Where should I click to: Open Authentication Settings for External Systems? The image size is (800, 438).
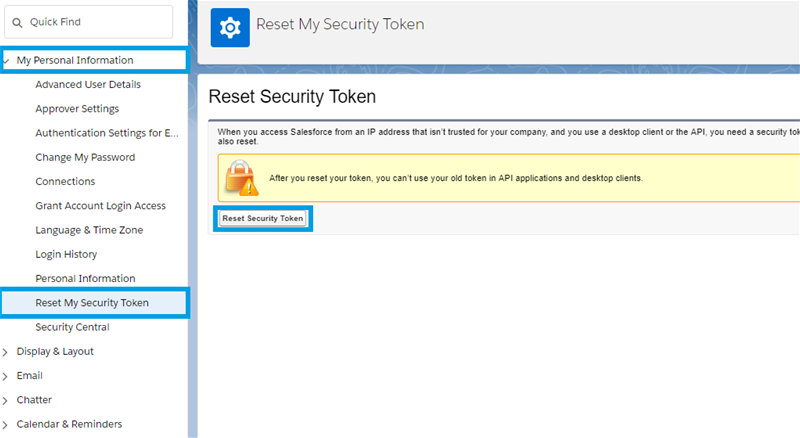[x=107, y=133]
